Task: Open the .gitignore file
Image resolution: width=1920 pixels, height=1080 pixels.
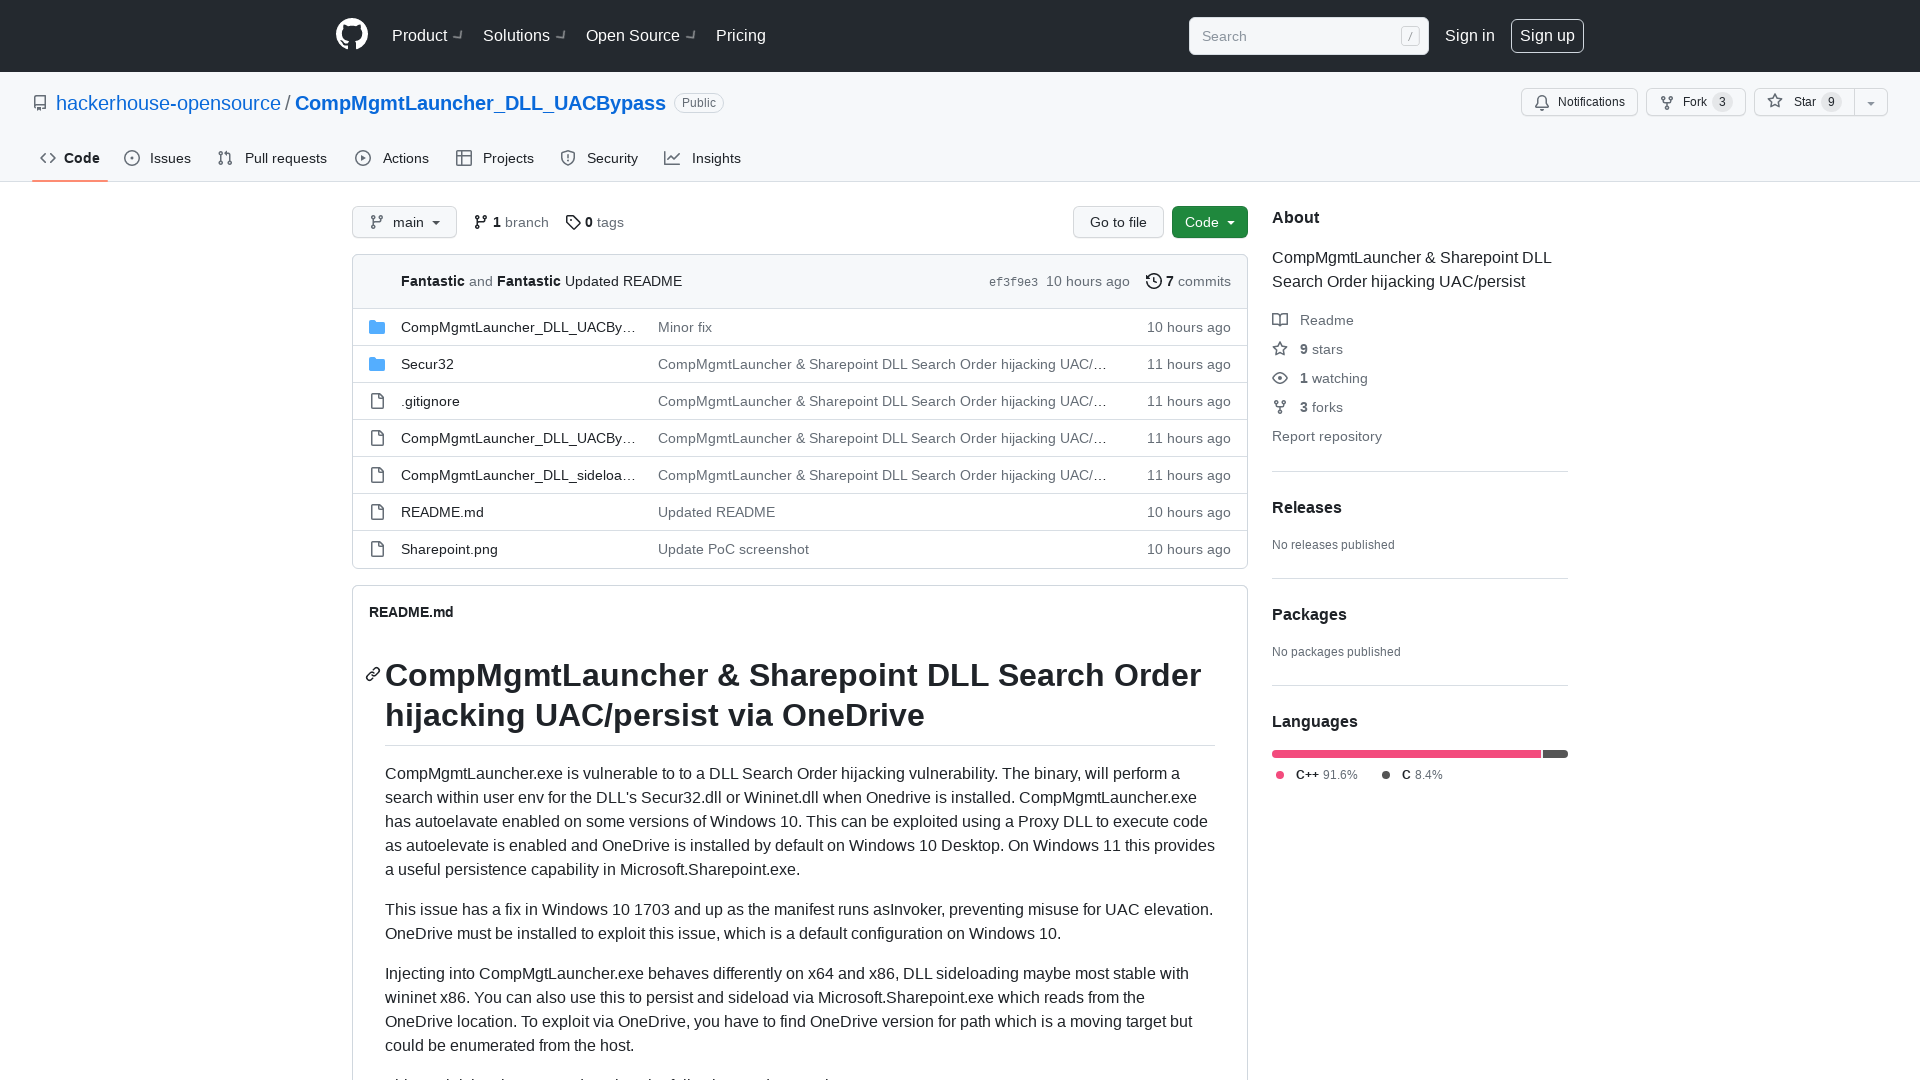Action: pos(430,401)
